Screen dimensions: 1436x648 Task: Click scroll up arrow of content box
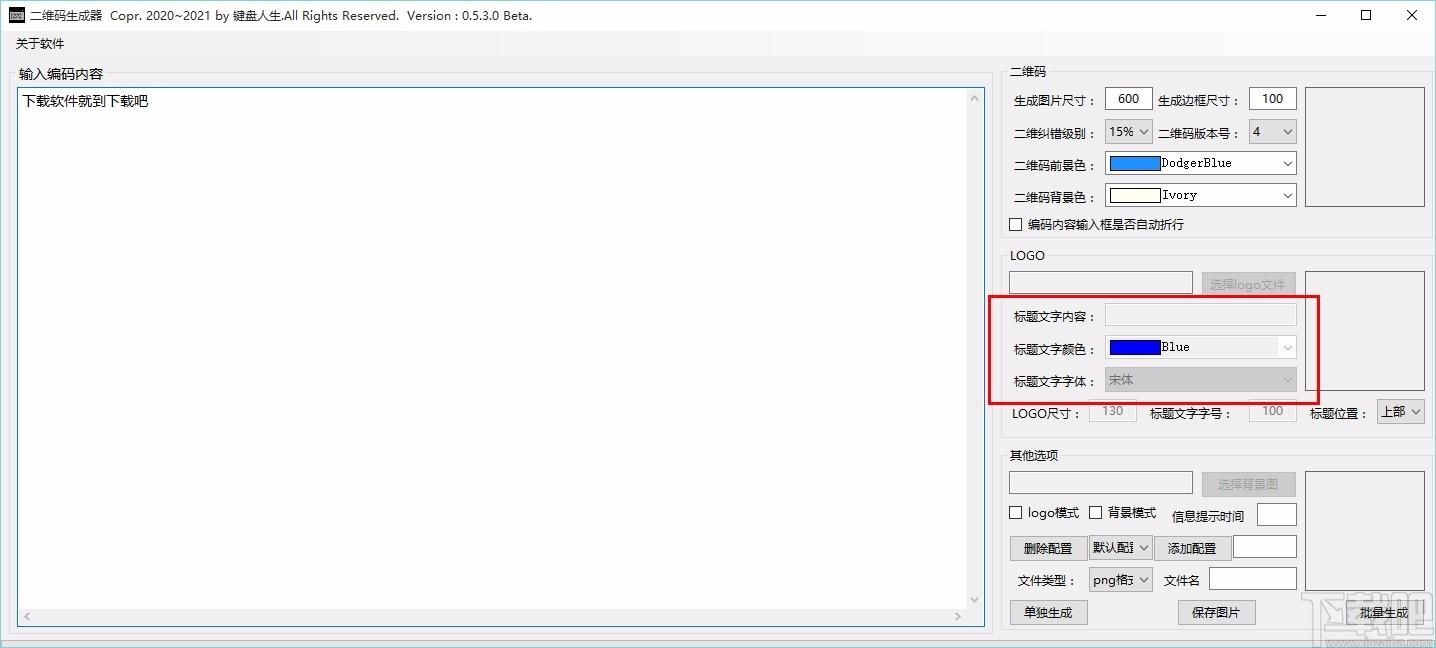pyautogui.click(x=976, y=98)
